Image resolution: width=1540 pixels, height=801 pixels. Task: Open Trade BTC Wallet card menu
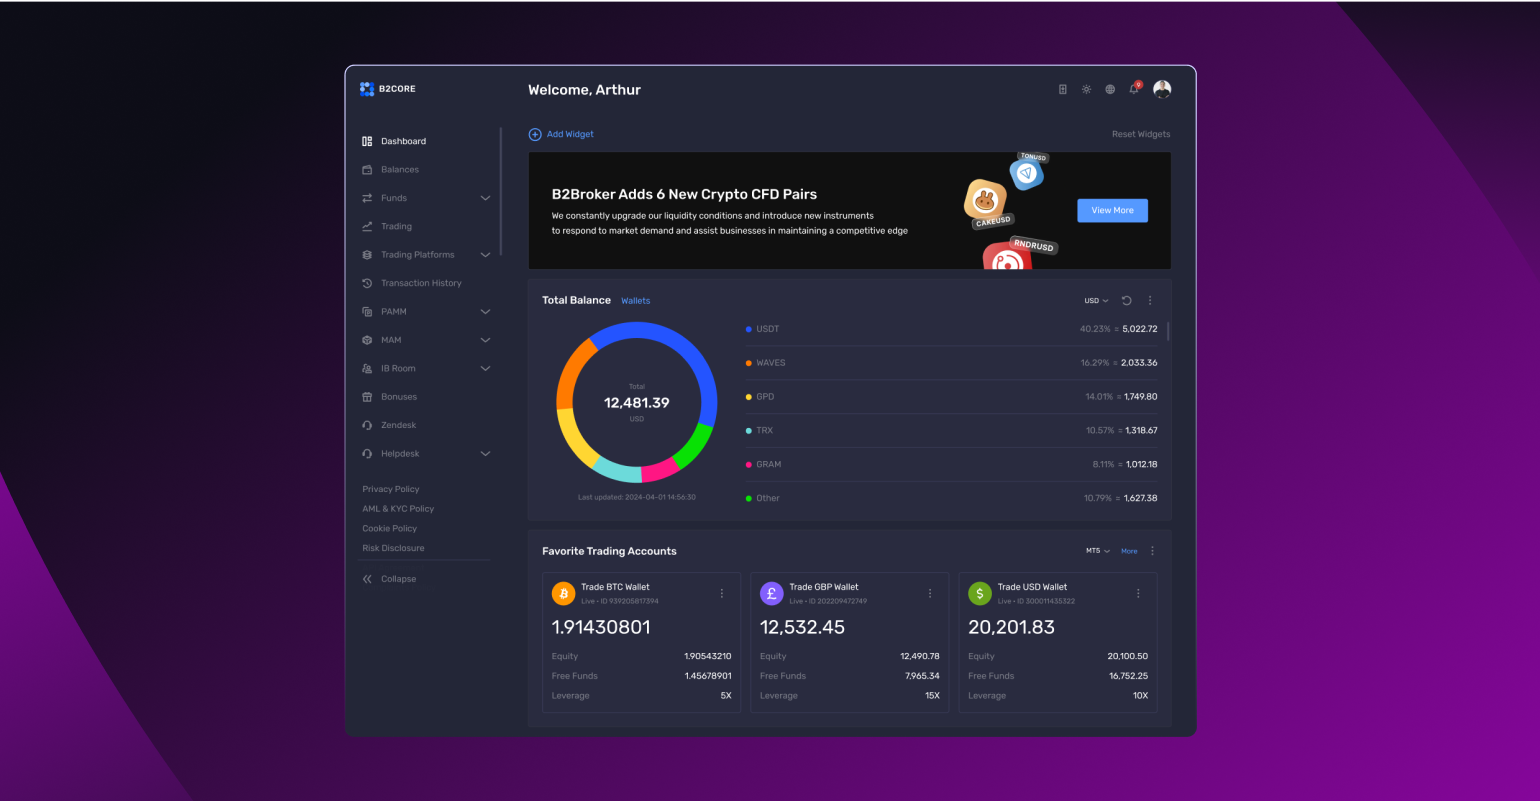coord(722,593)
